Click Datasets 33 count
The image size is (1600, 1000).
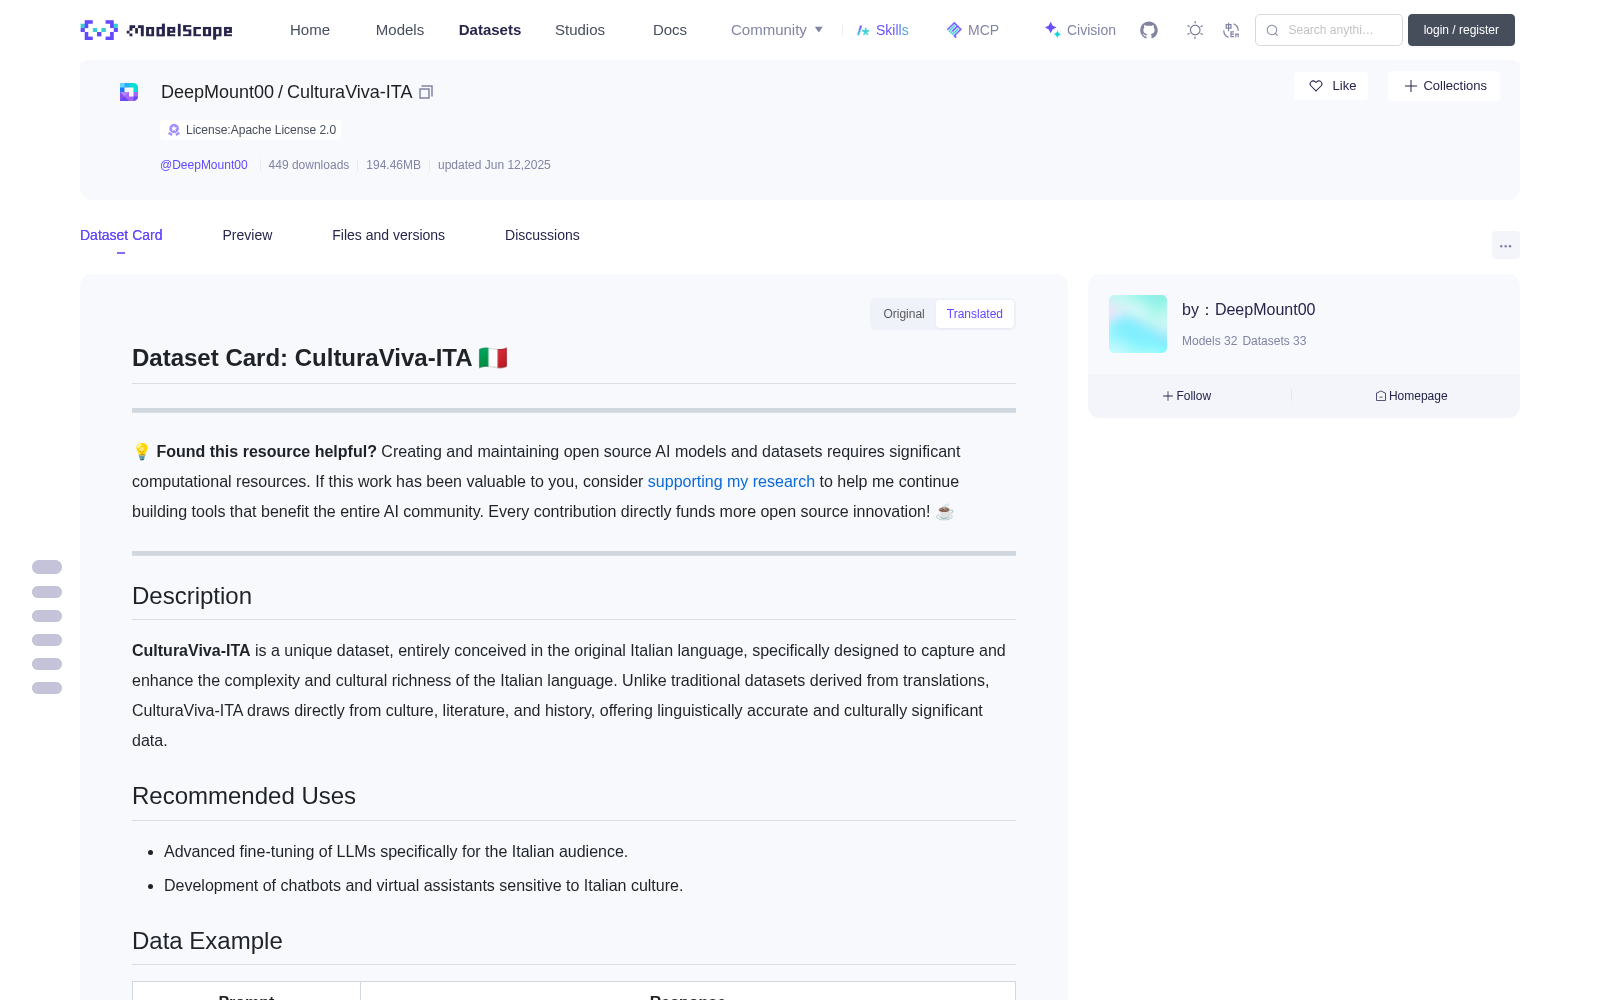tap(1274, 341)
